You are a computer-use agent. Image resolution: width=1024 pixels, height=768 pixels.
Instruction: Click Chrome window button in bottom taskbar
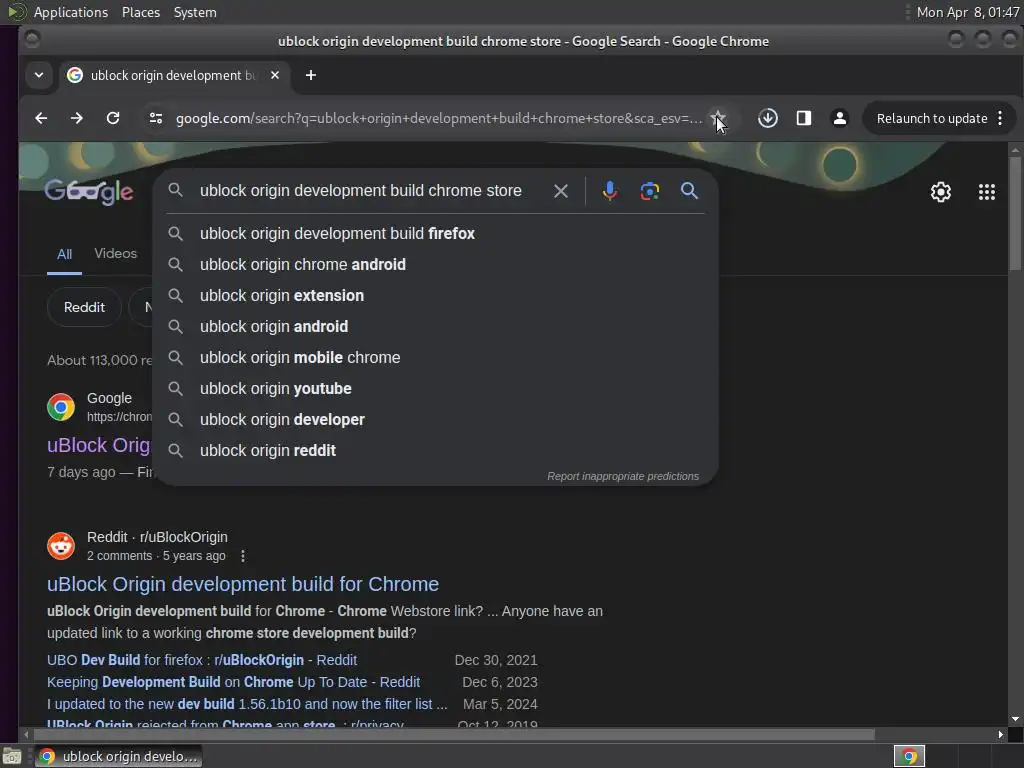coord(118,756)
